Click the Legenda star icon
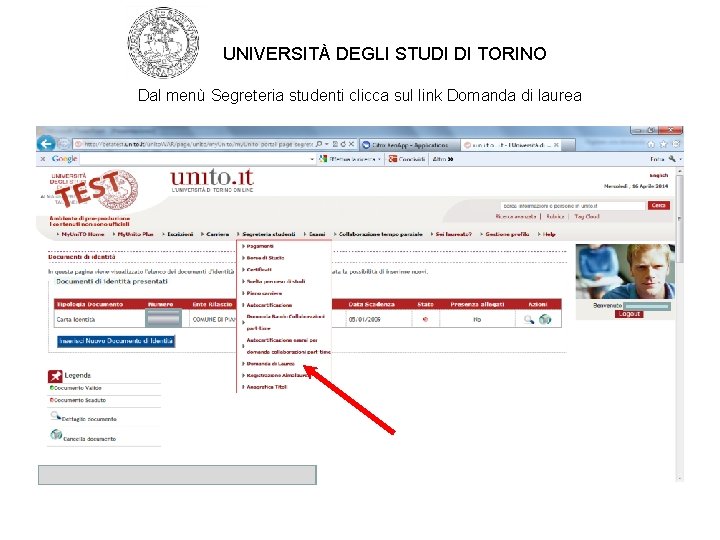 click(x=55, y=376)
